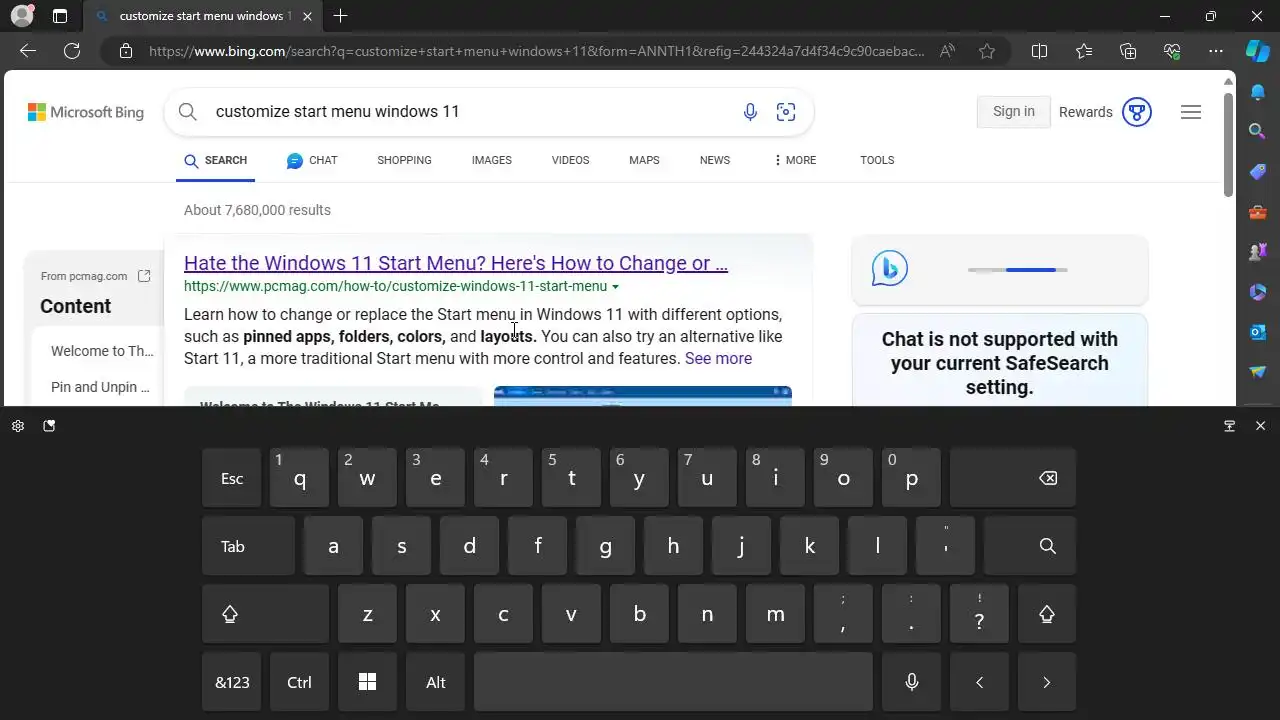Select 'Pin and Unpin ...' content item
The image size is (1280, 720).
click(x=100, y=387)
